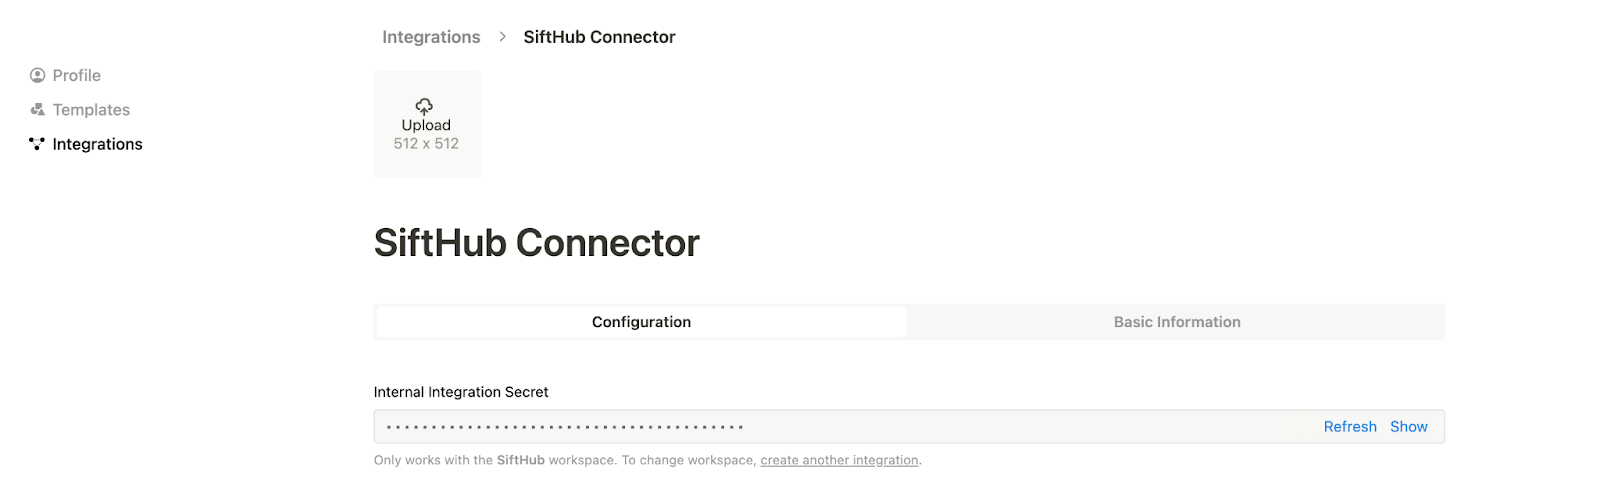Navigate back via Integrations breadcrumb

[431, 37]
